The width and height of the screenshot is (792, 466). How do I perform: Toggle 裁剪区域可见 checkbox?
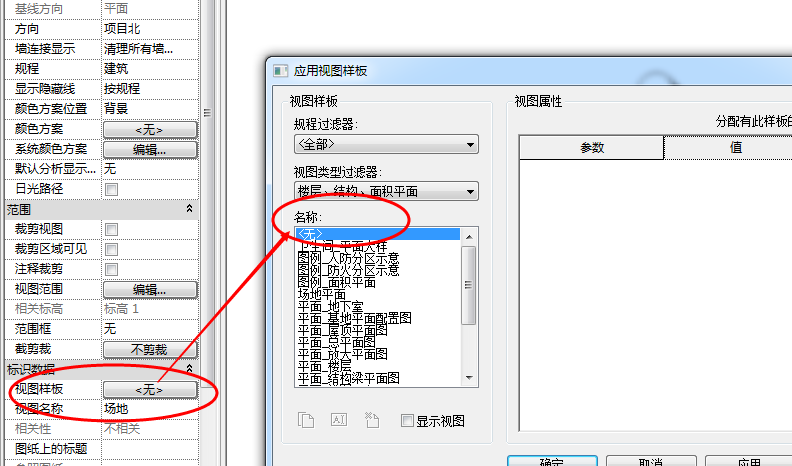coord(112,249)
